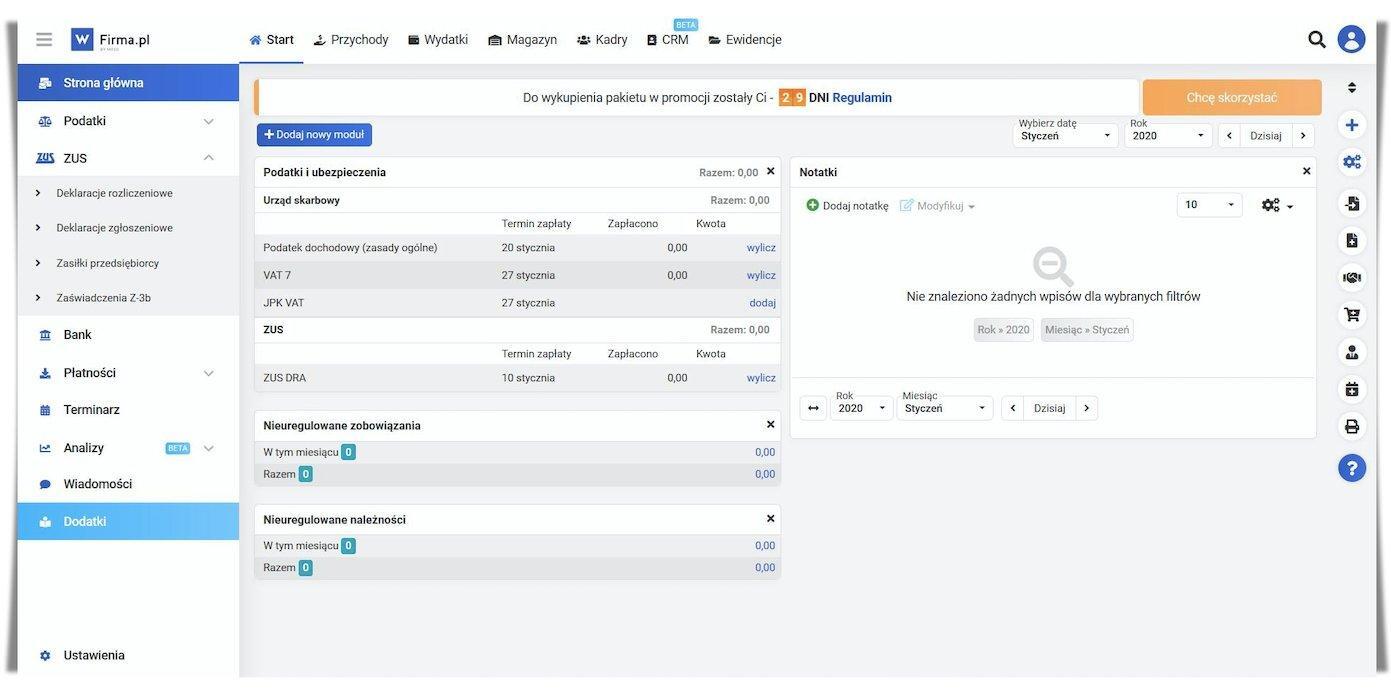Click the plus icon in right sidebar
This screenshot has height=693, width=1391.
point(1351,125)
